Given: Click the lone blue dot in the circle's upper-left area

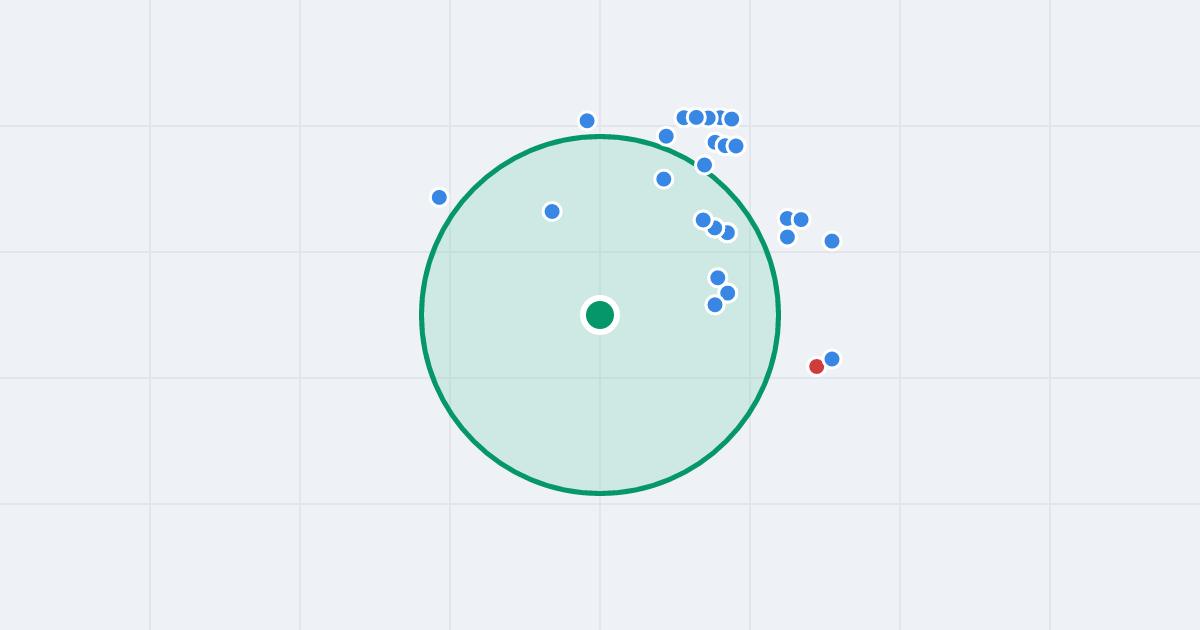Looking at the screenshot, I should (552, 211).
